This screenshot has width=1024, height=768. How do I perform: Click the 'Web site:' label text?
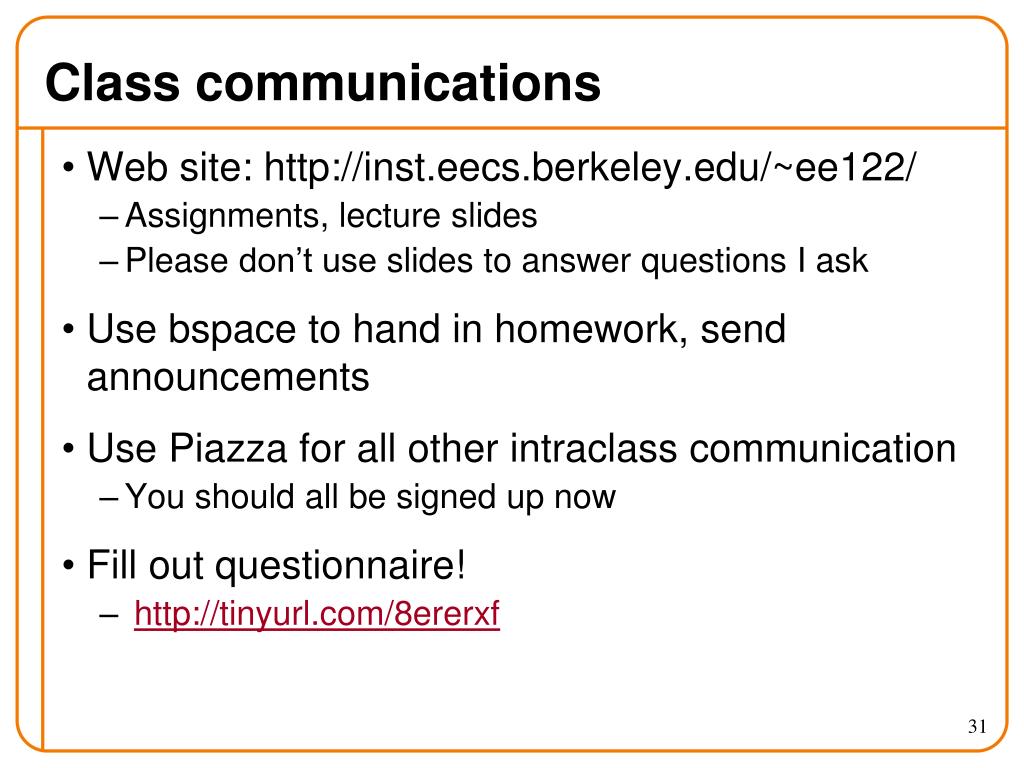(170, 167)
